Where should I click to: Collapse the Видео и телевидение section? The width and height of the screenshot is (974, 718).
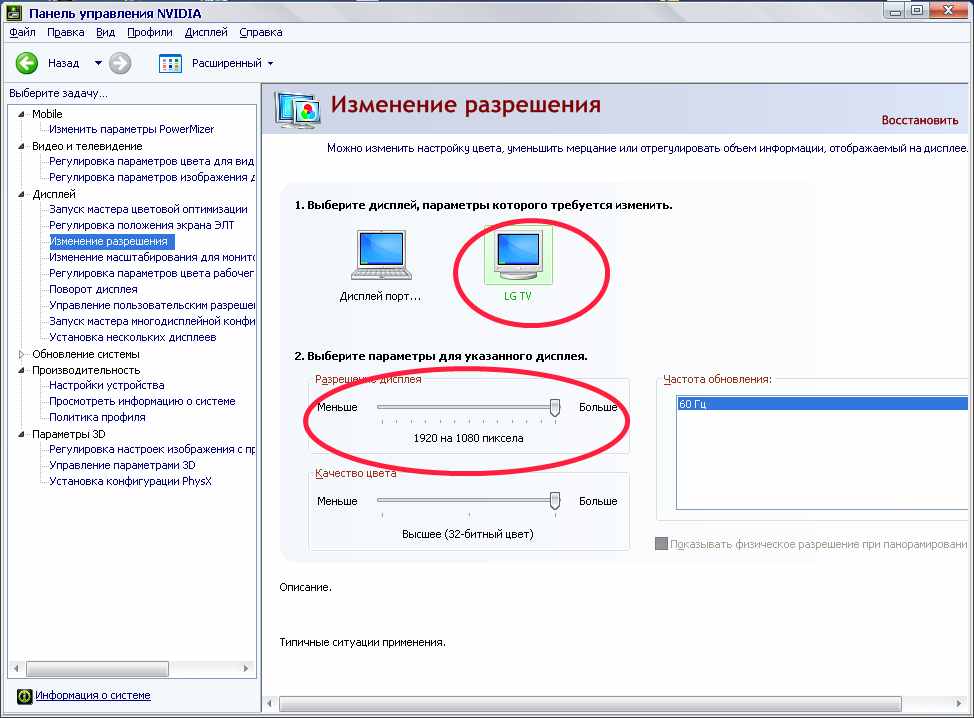tap(22, 146)
